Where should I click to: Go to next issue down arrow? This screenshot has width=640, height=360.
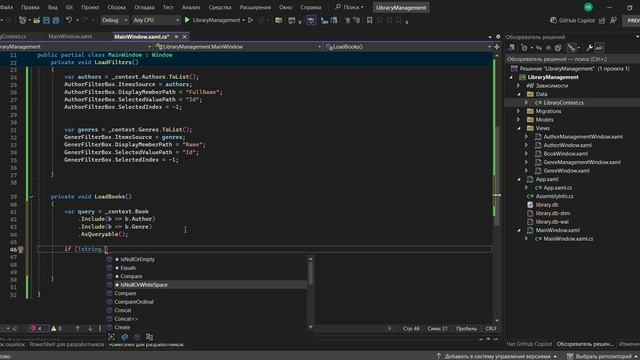90,328
